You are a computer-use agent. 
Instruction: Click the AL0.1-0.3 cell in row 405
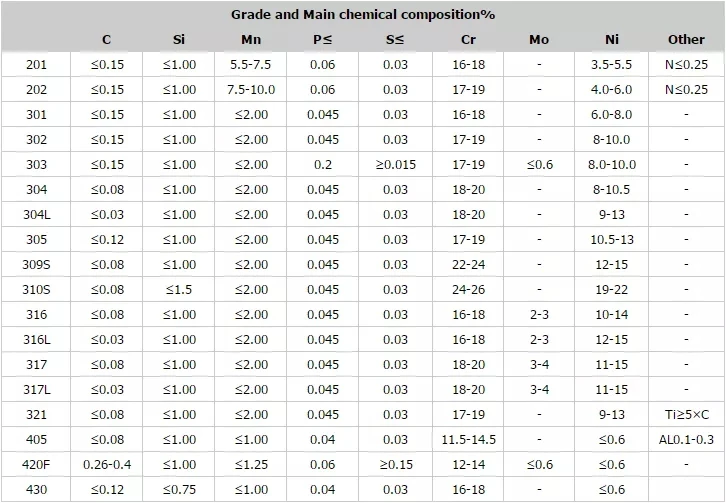click(x=686, y=440)
